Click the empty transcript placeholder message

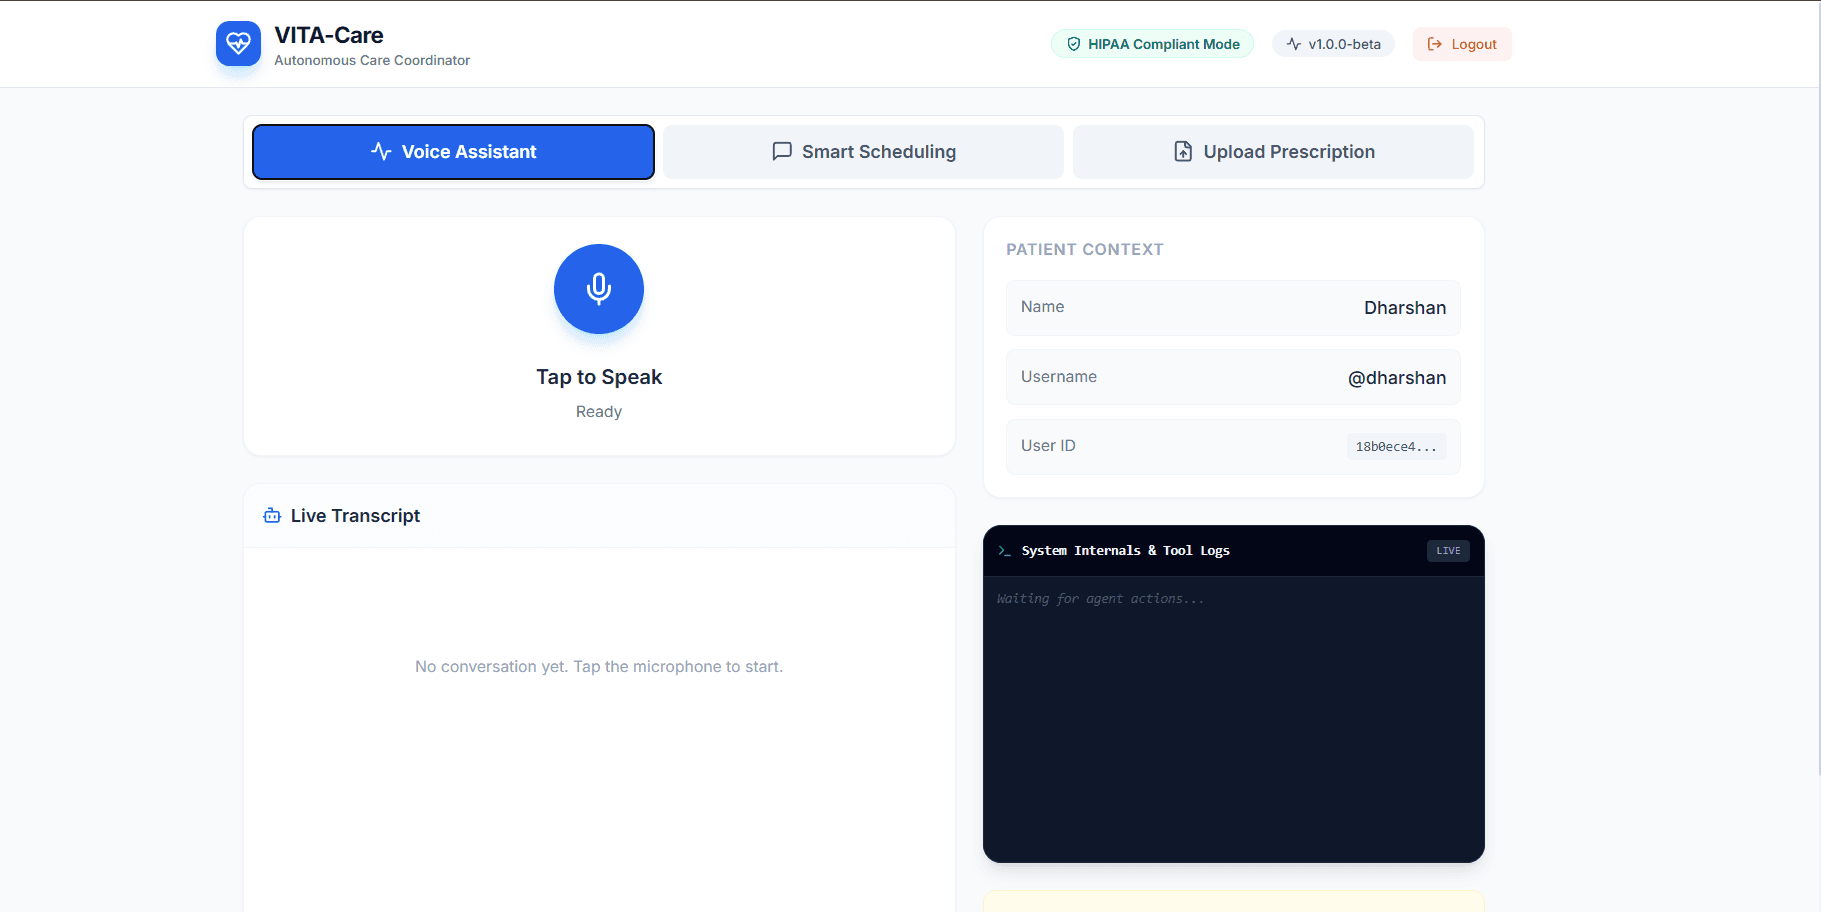point(598,667)
